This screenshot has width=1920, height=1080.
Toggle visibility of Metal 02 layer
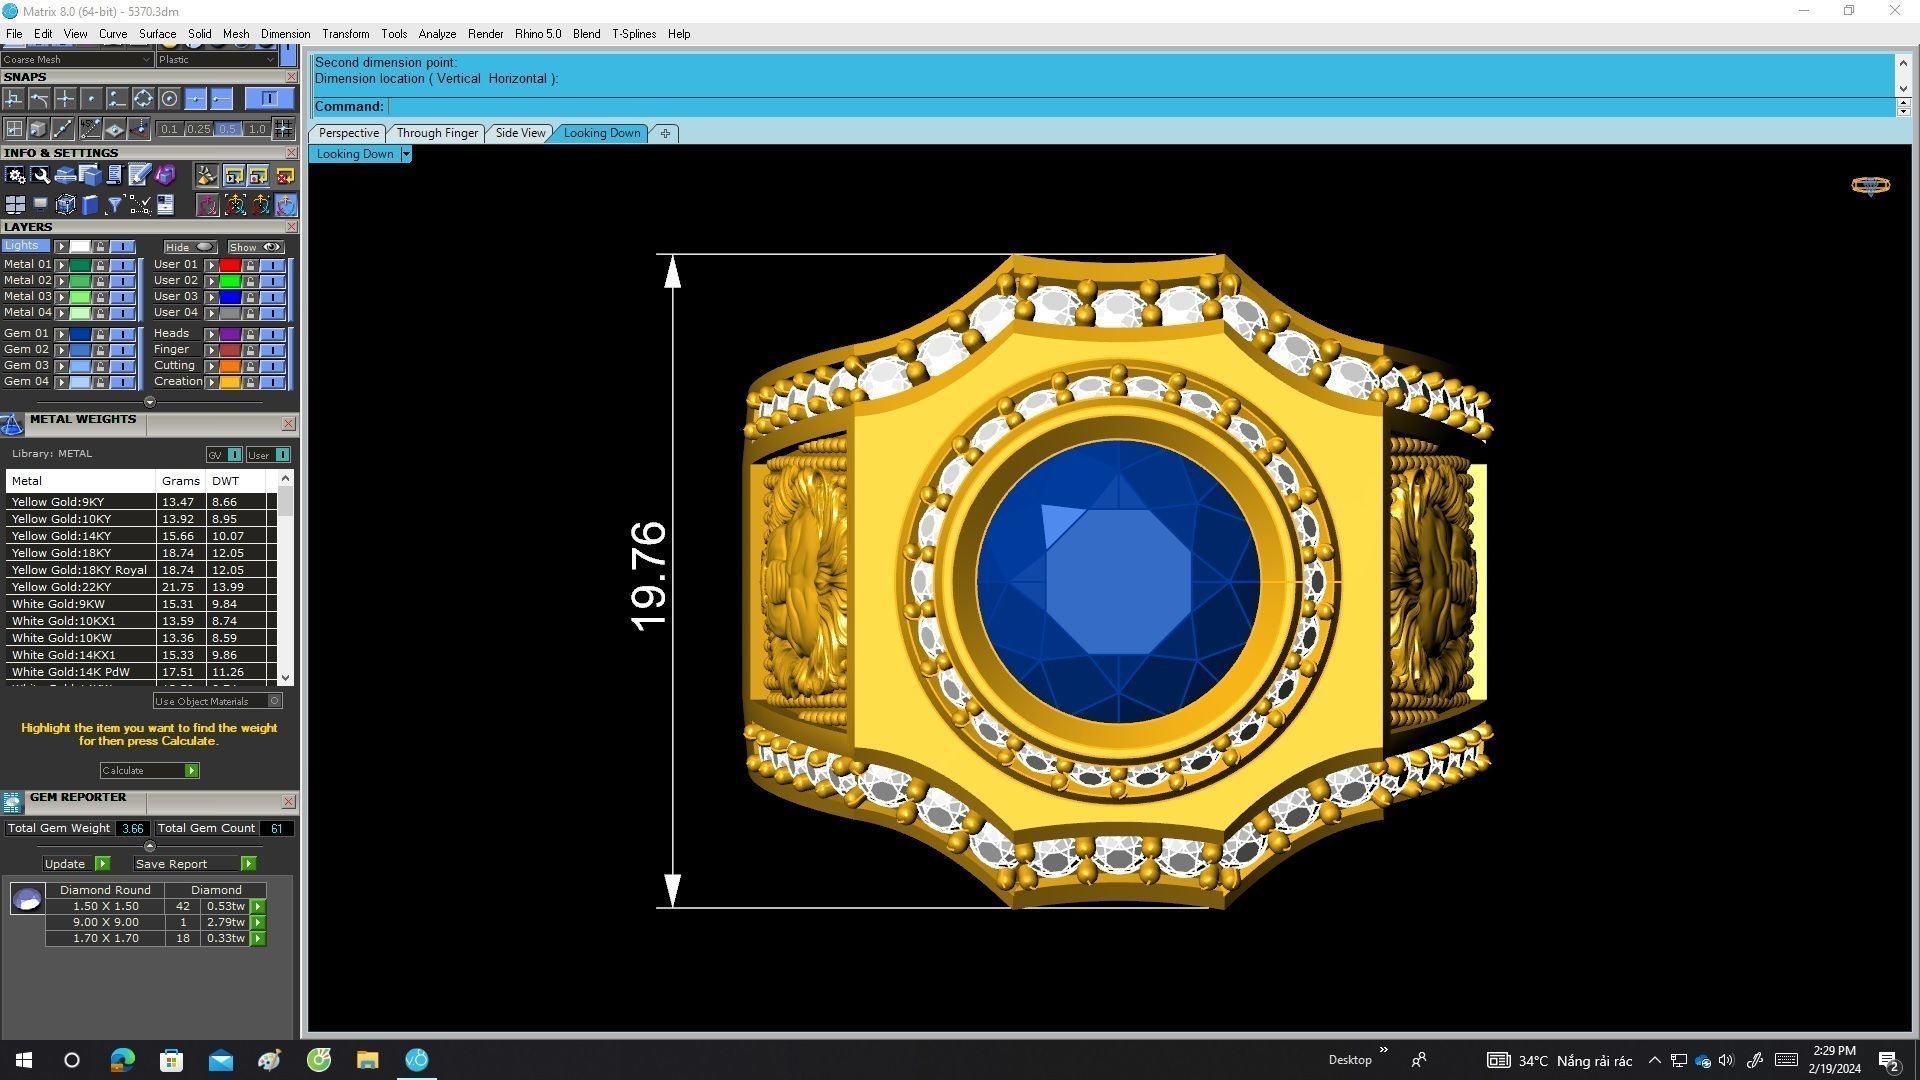pyautogui.click(x=122, y=281)
